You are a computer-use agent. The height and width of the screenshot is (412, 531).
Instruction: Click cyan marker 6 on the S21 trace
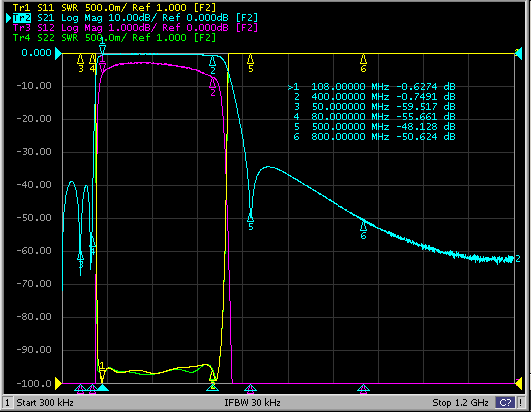click(363, 230)
